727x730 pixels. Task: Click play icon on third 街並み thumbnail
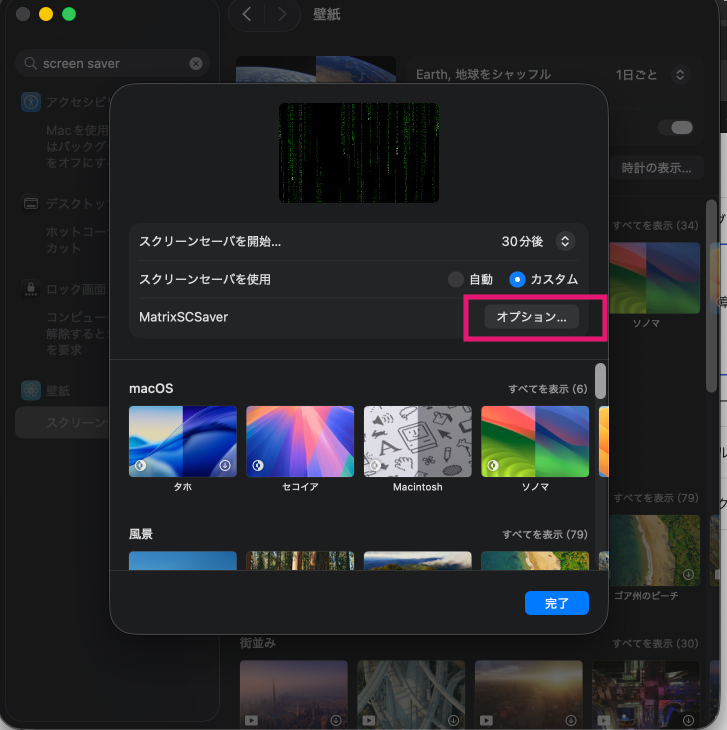[486, 720]
